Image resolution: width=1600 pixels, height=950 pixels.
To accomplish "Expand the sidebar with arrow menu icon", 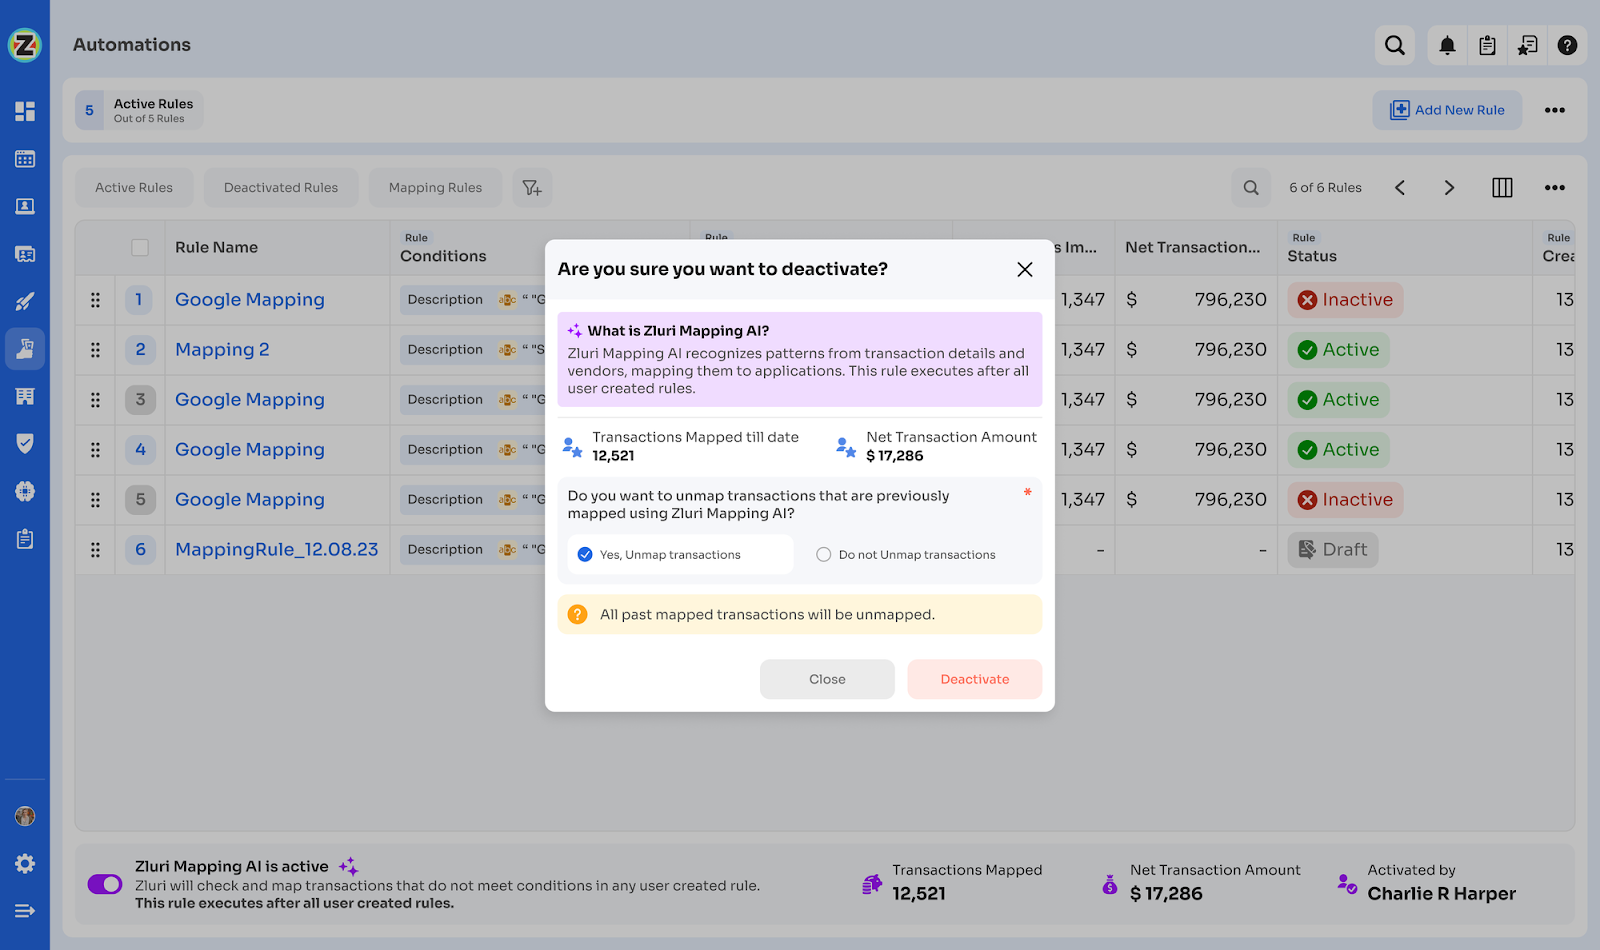I will 25,911.
